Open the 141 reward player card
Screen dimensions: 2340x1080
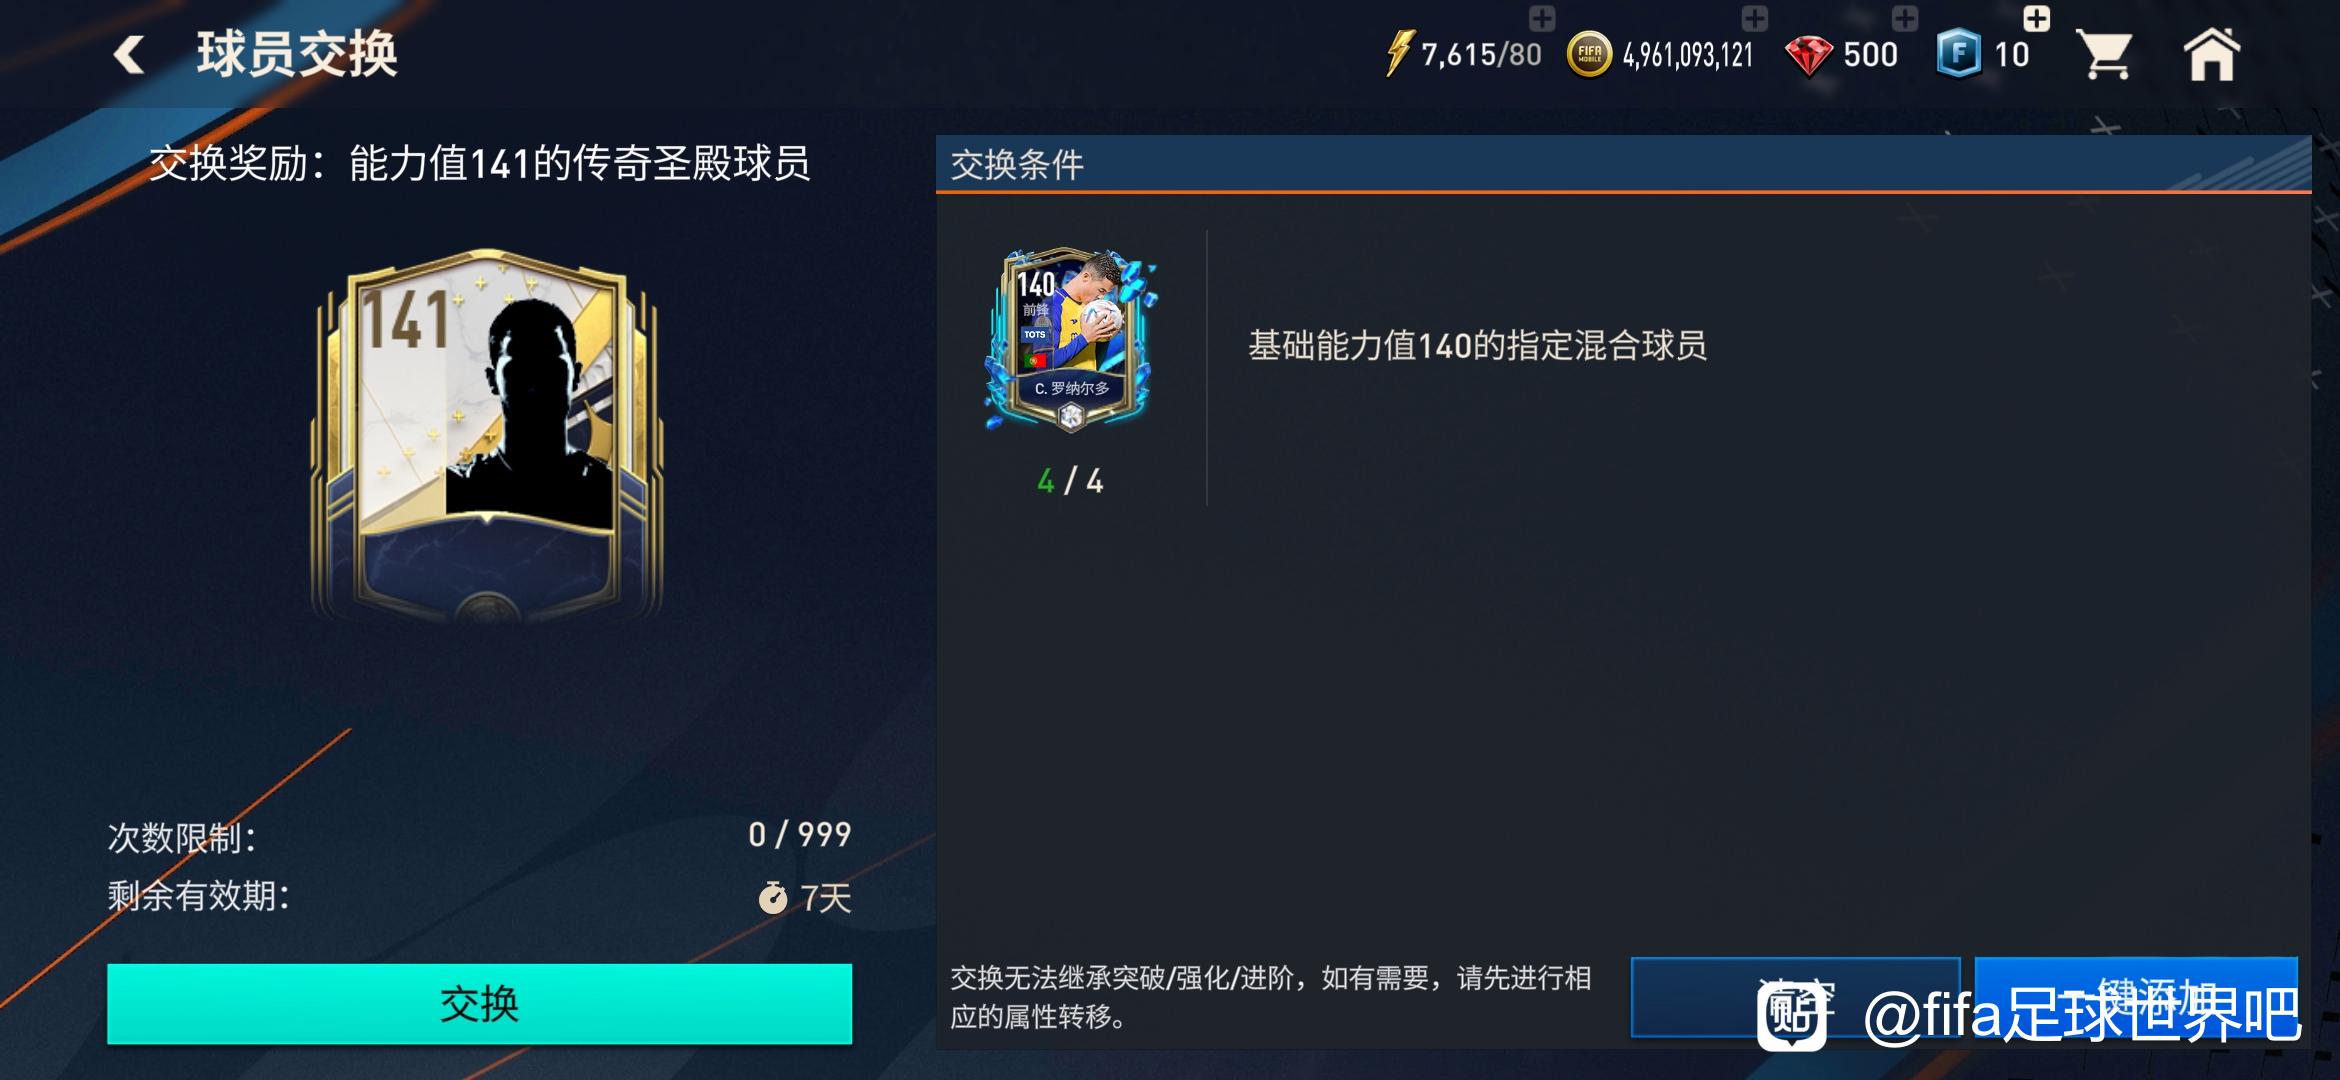click(486, 434)
